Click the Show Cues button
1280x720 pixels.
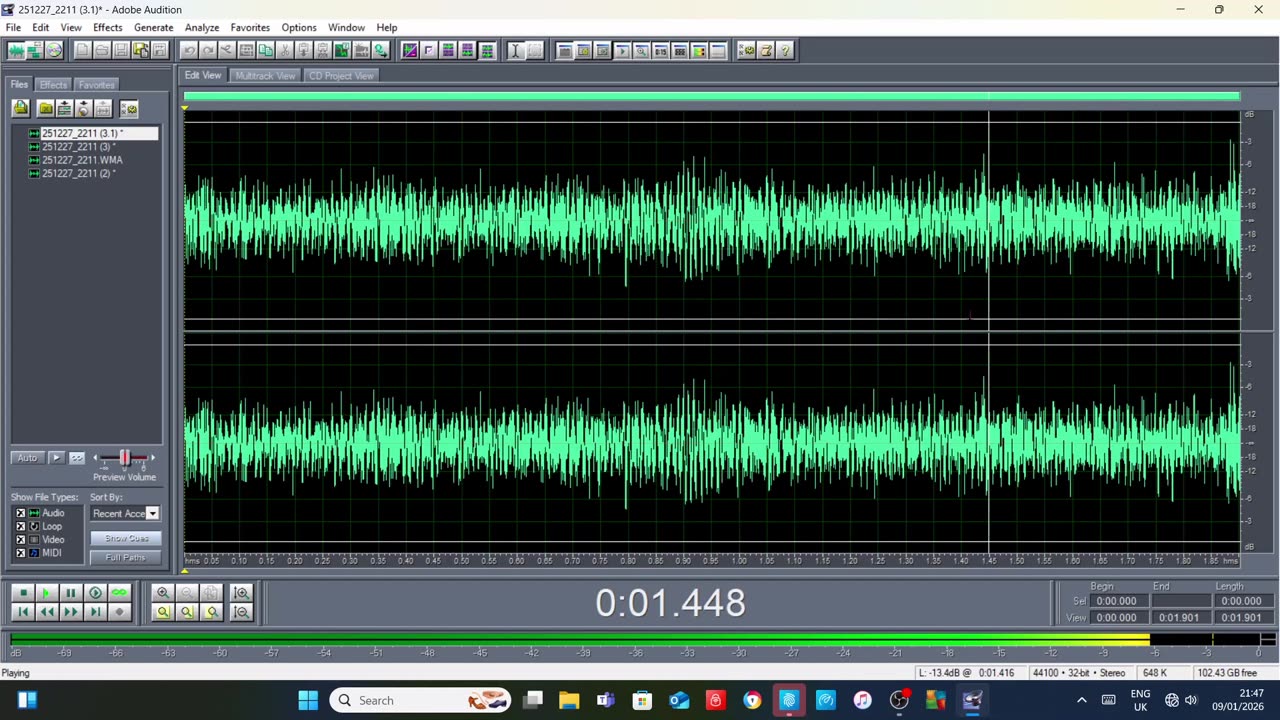(125, 538)
